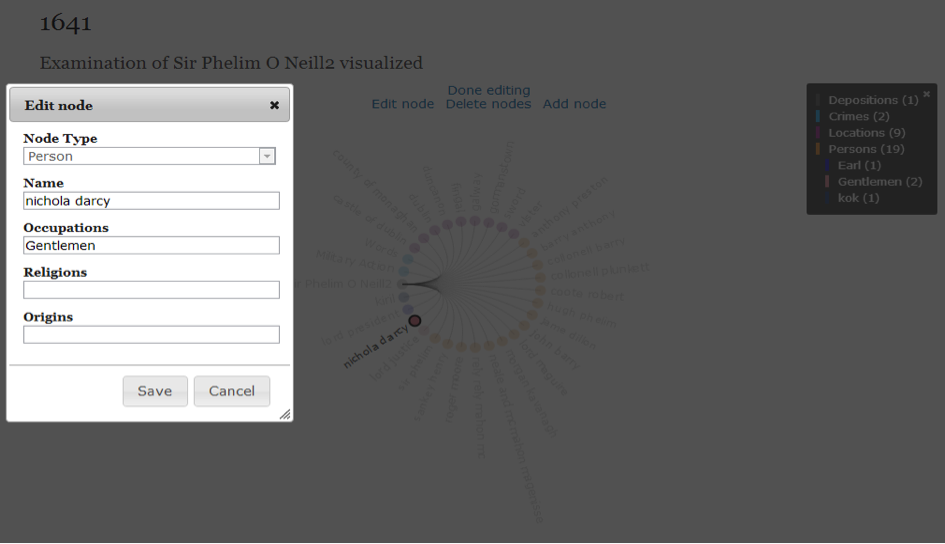This screenshot has height=544, width=945.
Task: Select the Origins text box
Action: (x=151, y=335)
